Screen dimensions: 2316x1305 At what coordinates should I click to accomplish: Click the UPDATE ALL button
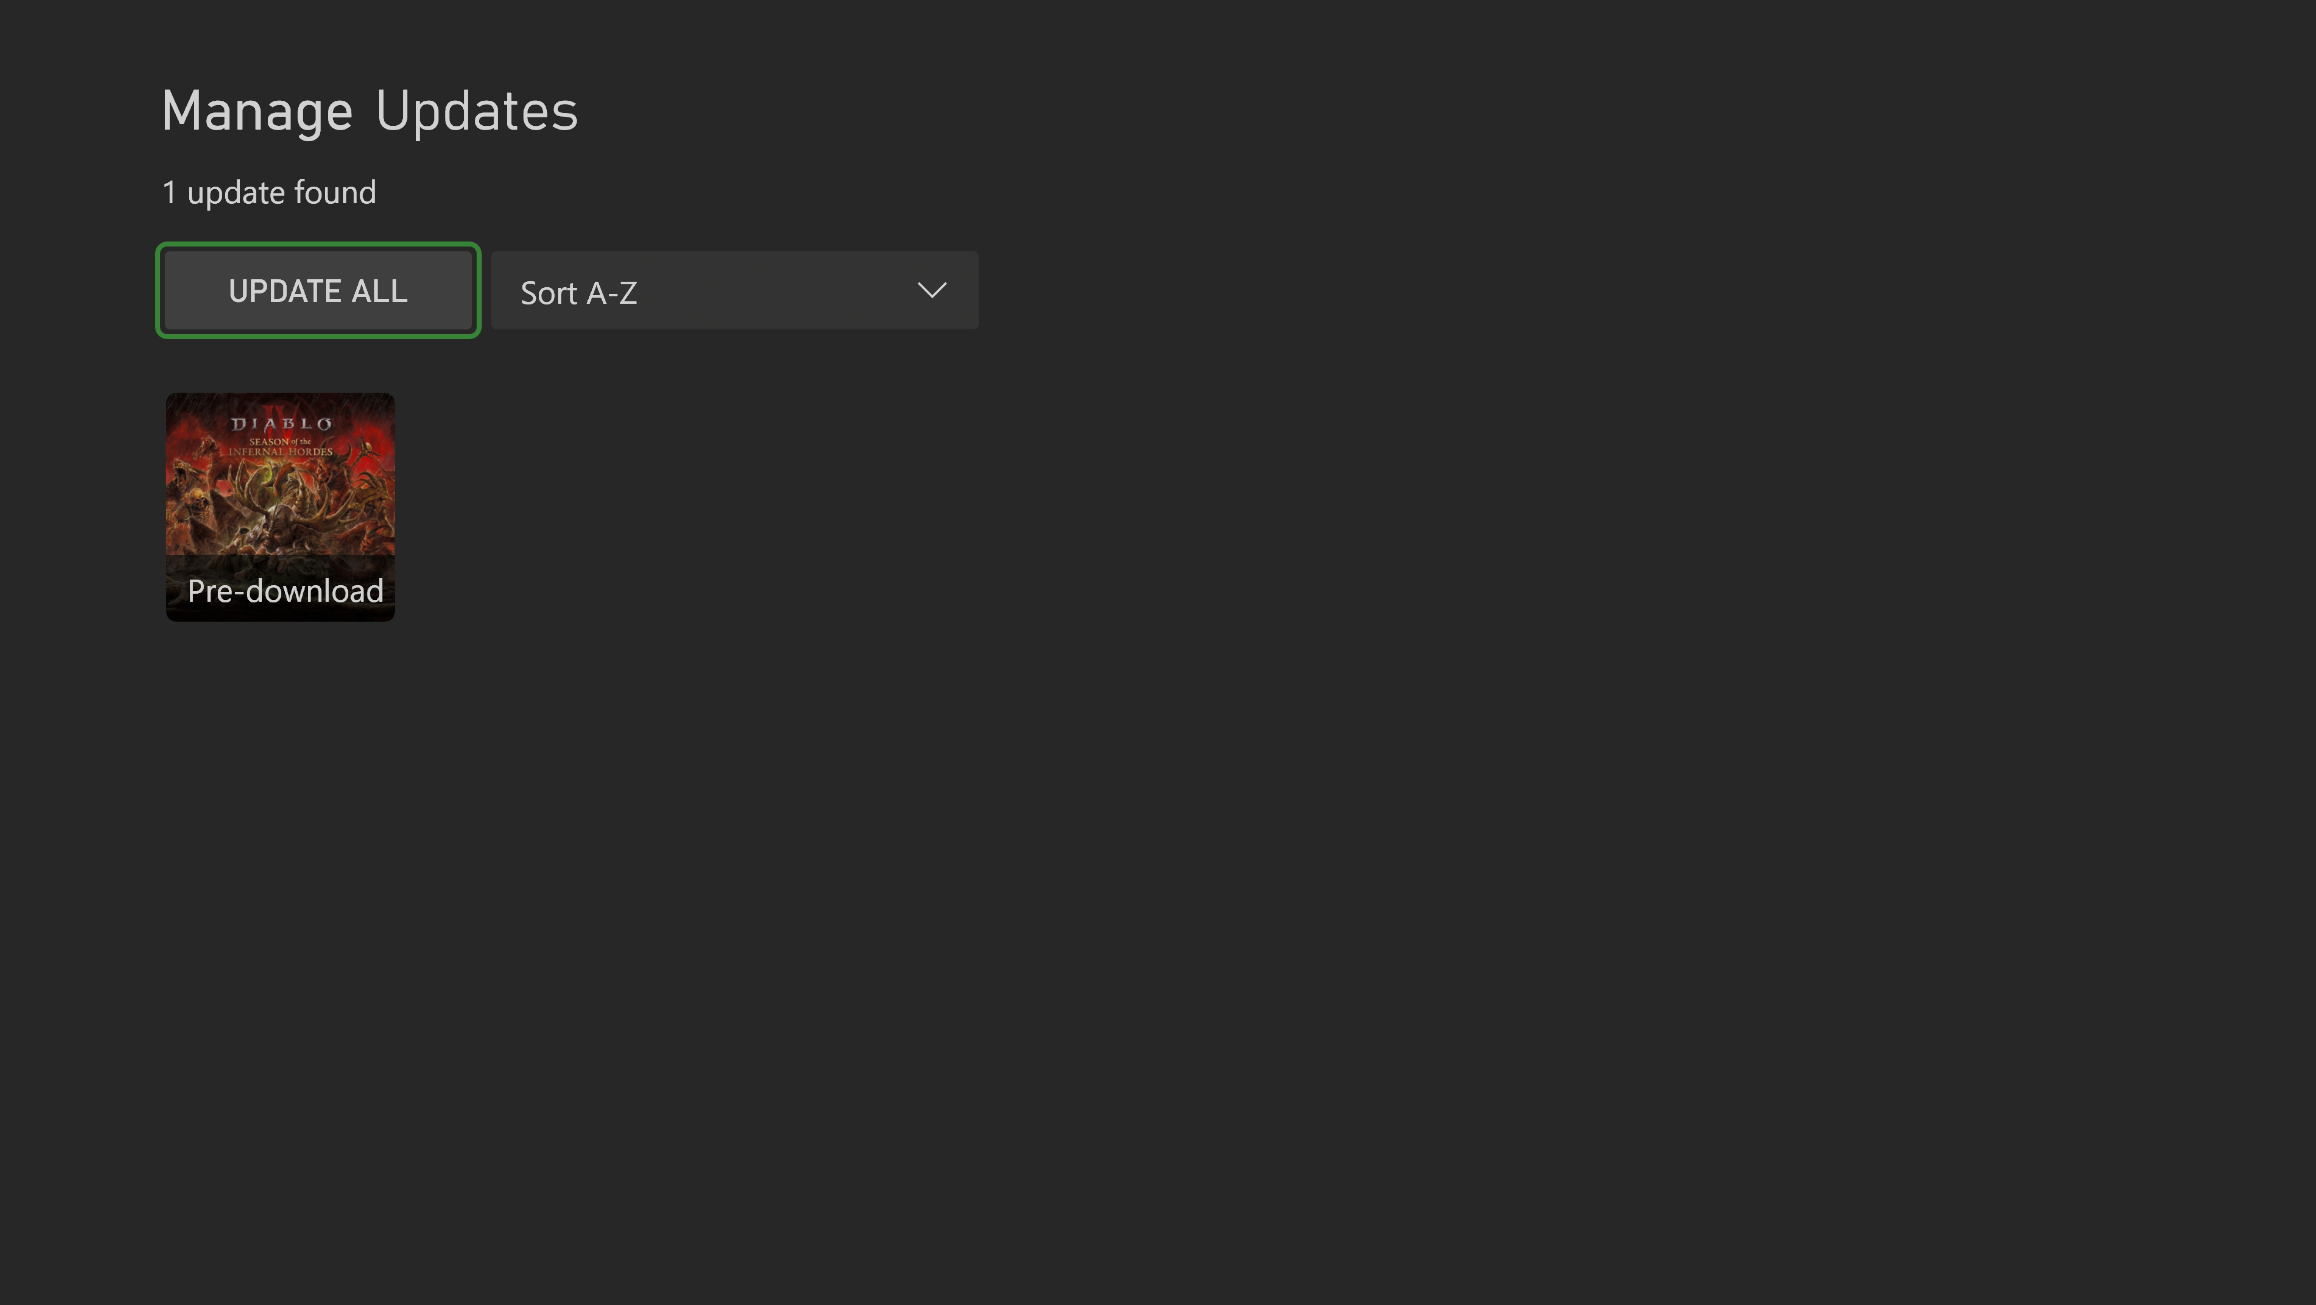coord(318,291)
